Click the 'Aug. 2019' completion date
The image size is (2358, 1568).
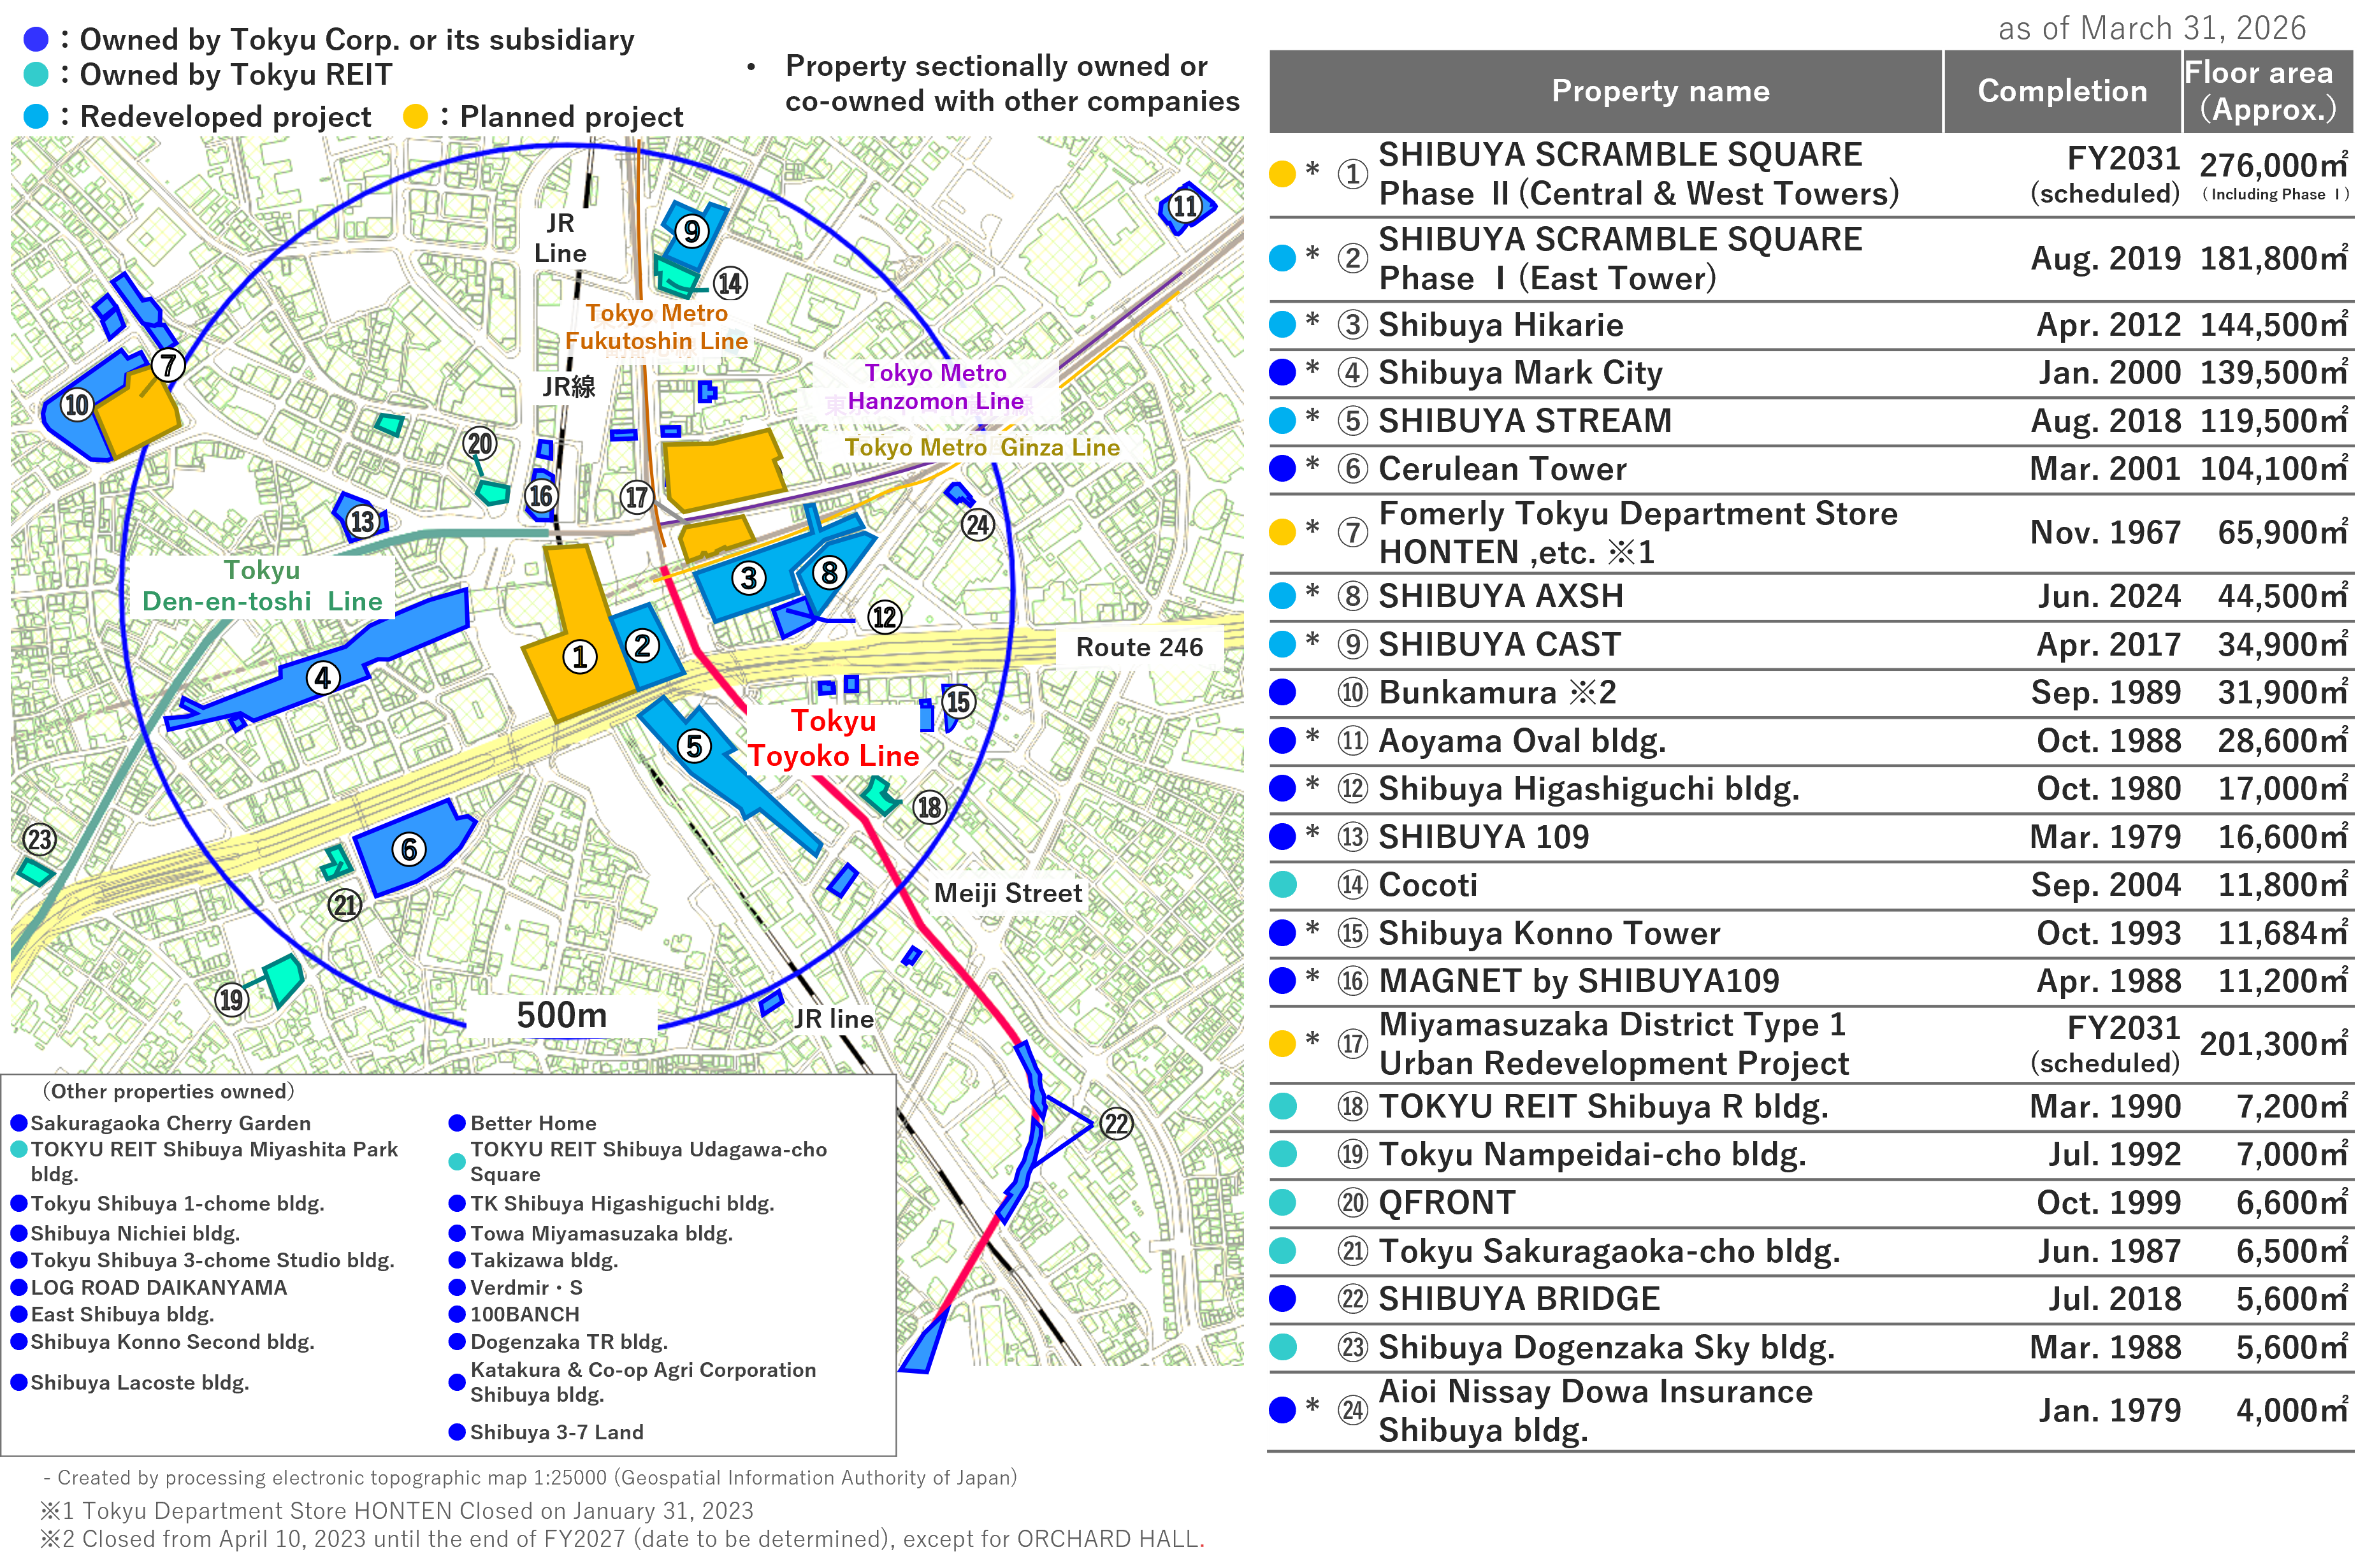click(x=2105, y=259)
